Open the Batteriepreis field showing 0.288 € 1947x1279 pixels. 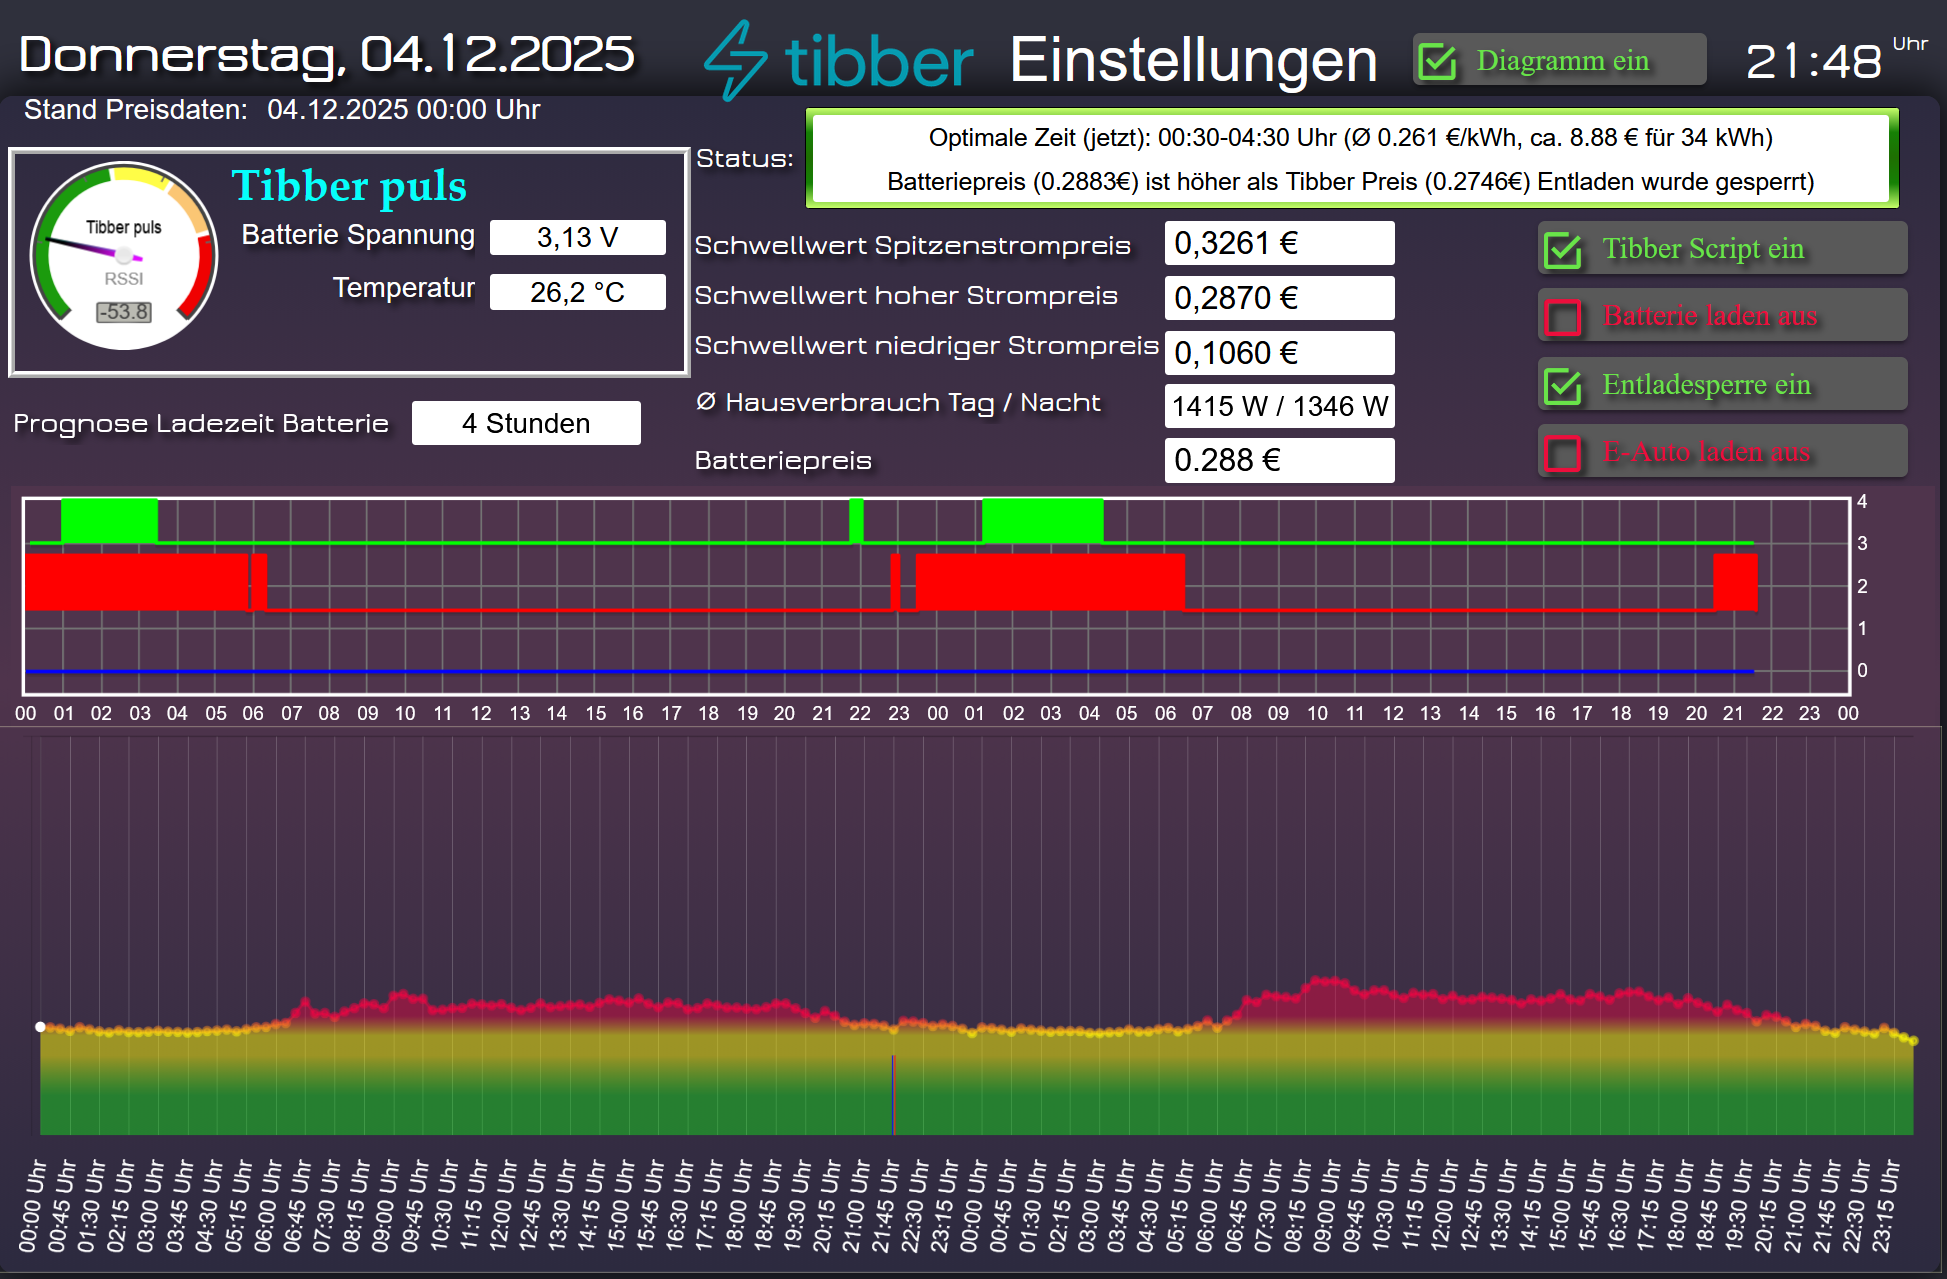click(1280, 460)
